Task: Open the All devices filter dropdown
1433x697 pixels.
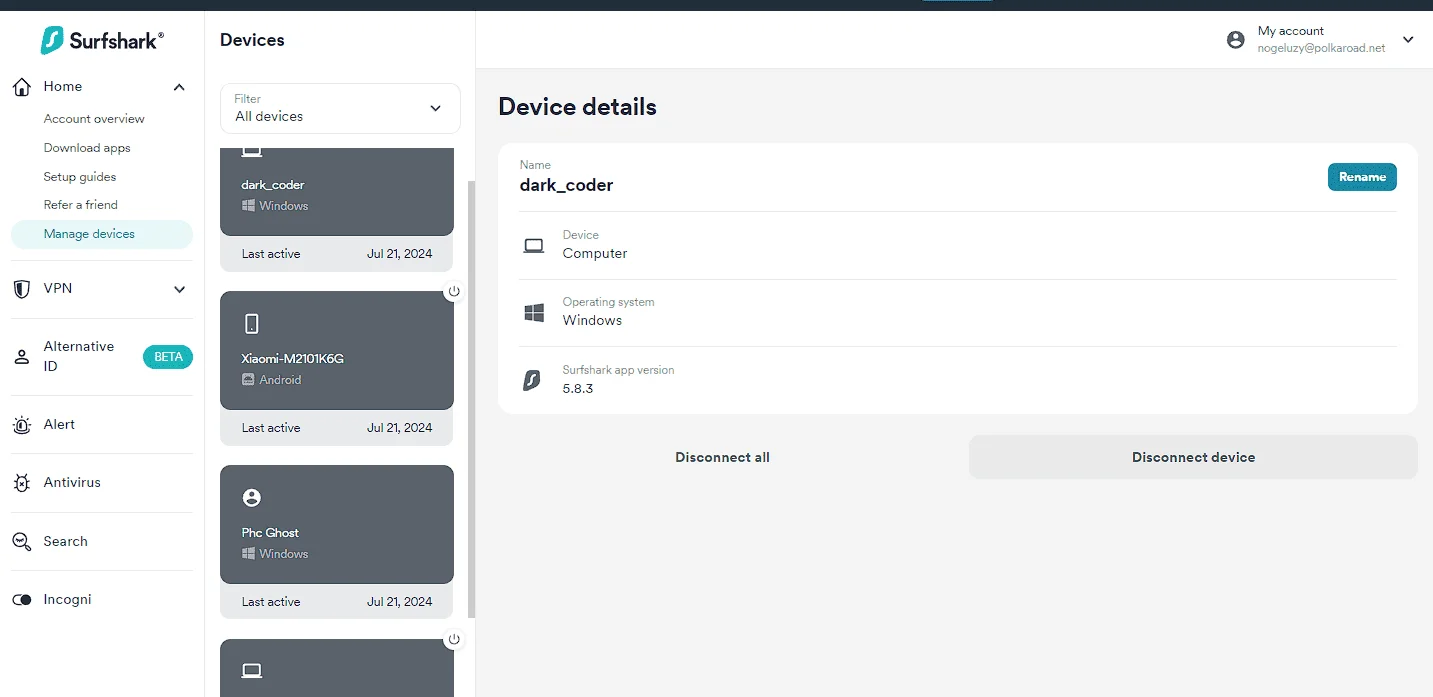Action: [x=340, y=108]
